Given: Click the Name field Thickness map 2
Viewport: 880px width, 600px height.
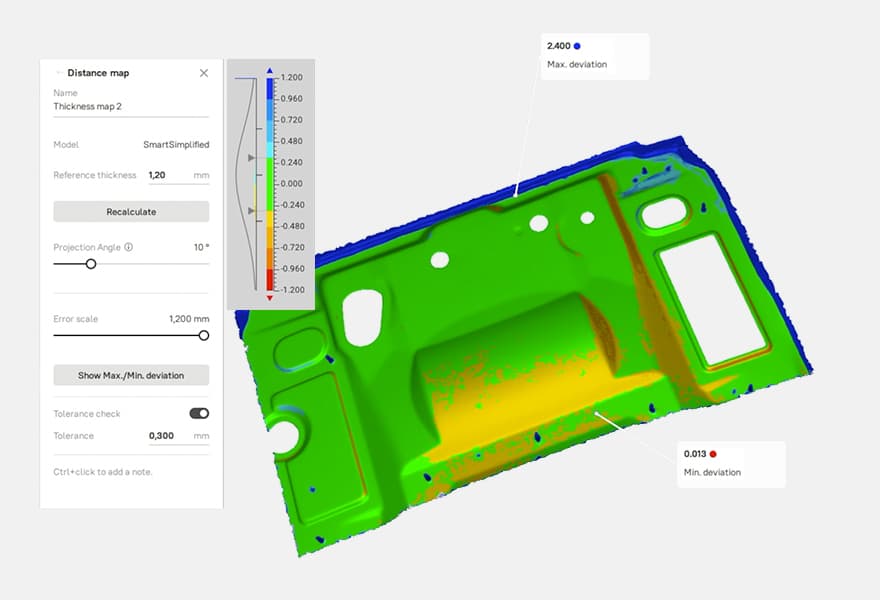Looking at the screenshot, I should point(131,106).
